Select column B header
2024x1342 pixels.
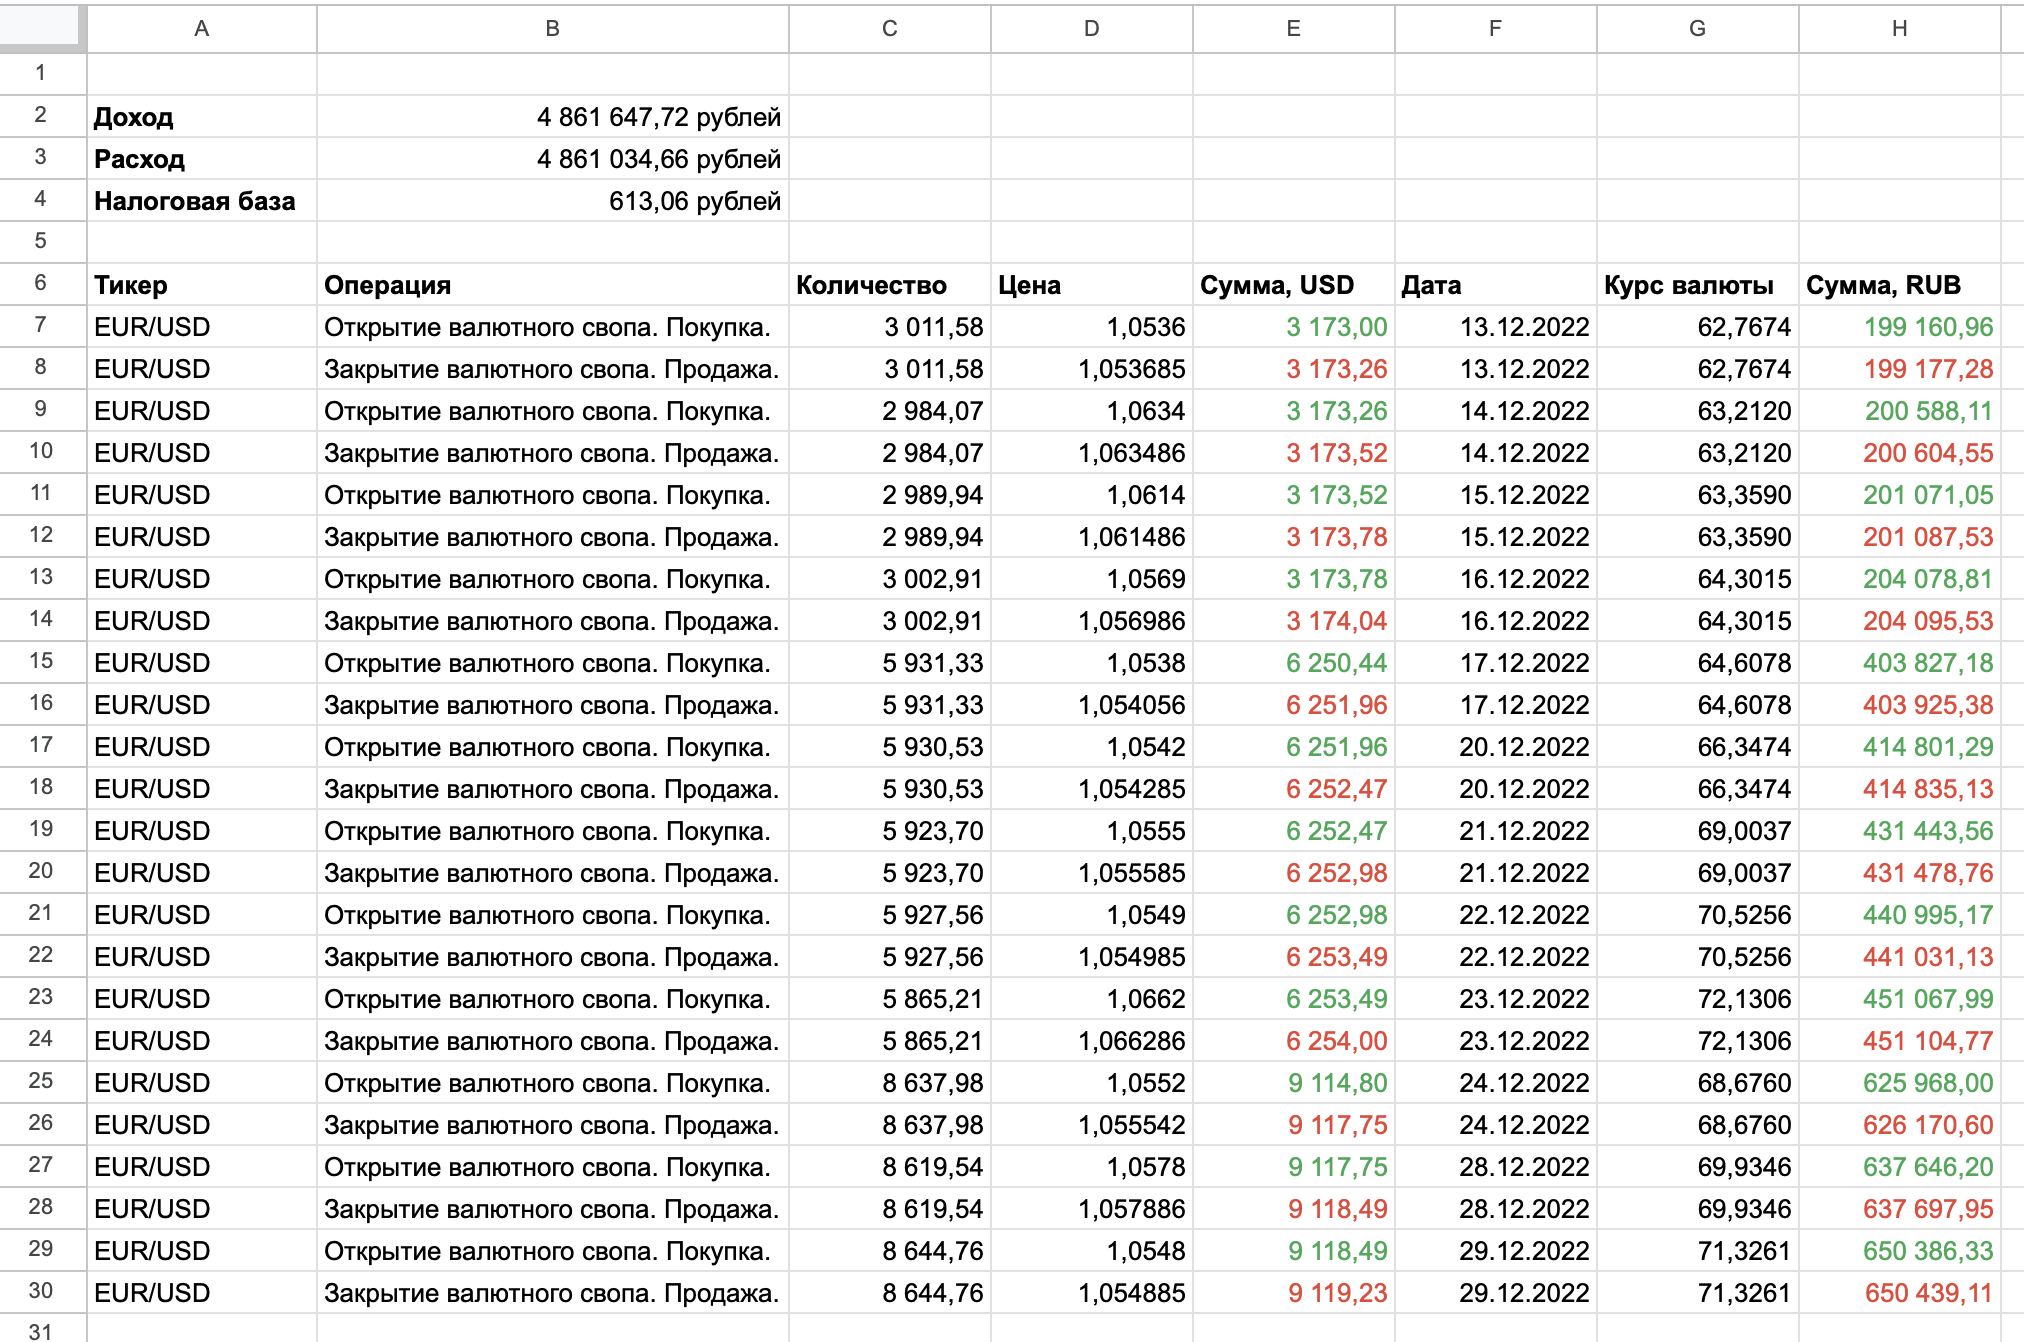point(553,28)
